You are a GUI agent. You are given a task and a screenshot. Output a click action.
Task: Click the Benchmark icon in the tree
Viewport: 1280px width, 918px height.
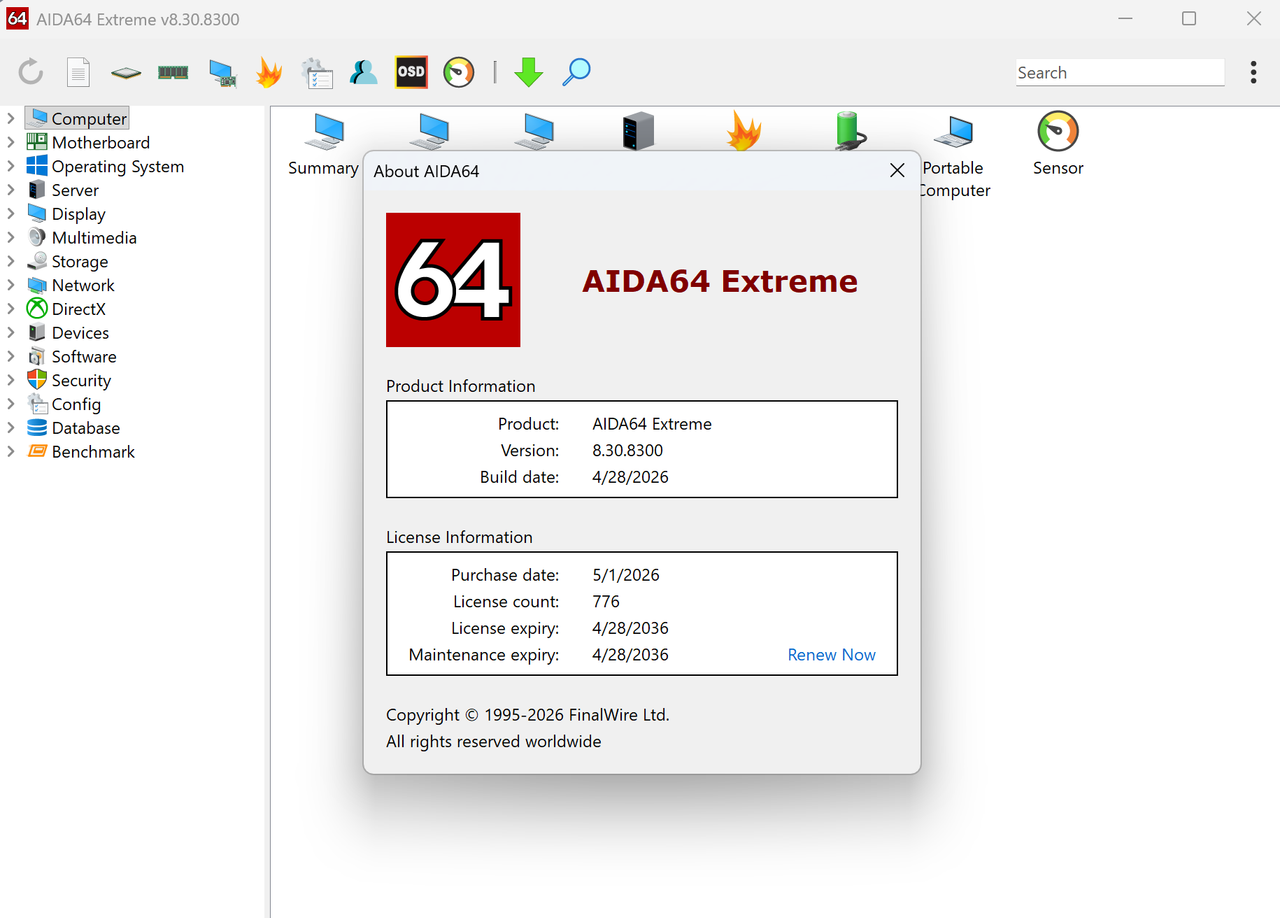pyautogui.click(x=37, y=452)
